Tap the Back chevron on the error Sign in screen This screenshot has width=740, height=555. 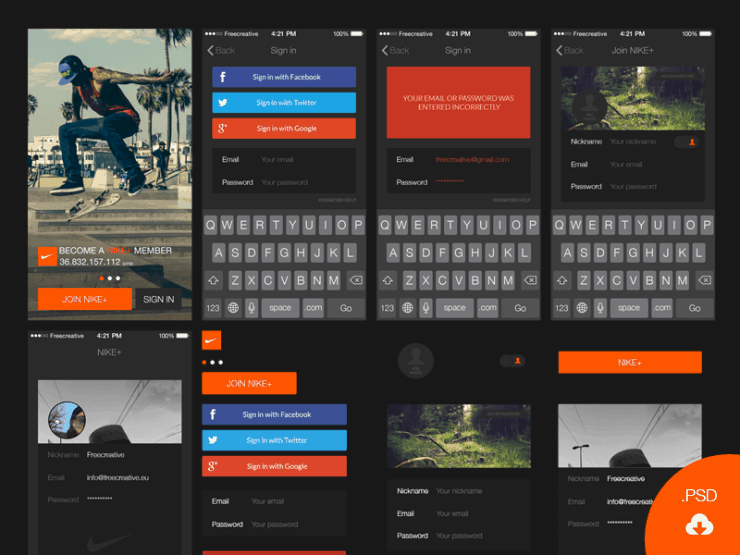pyautogui.click(x=386, y=50)
